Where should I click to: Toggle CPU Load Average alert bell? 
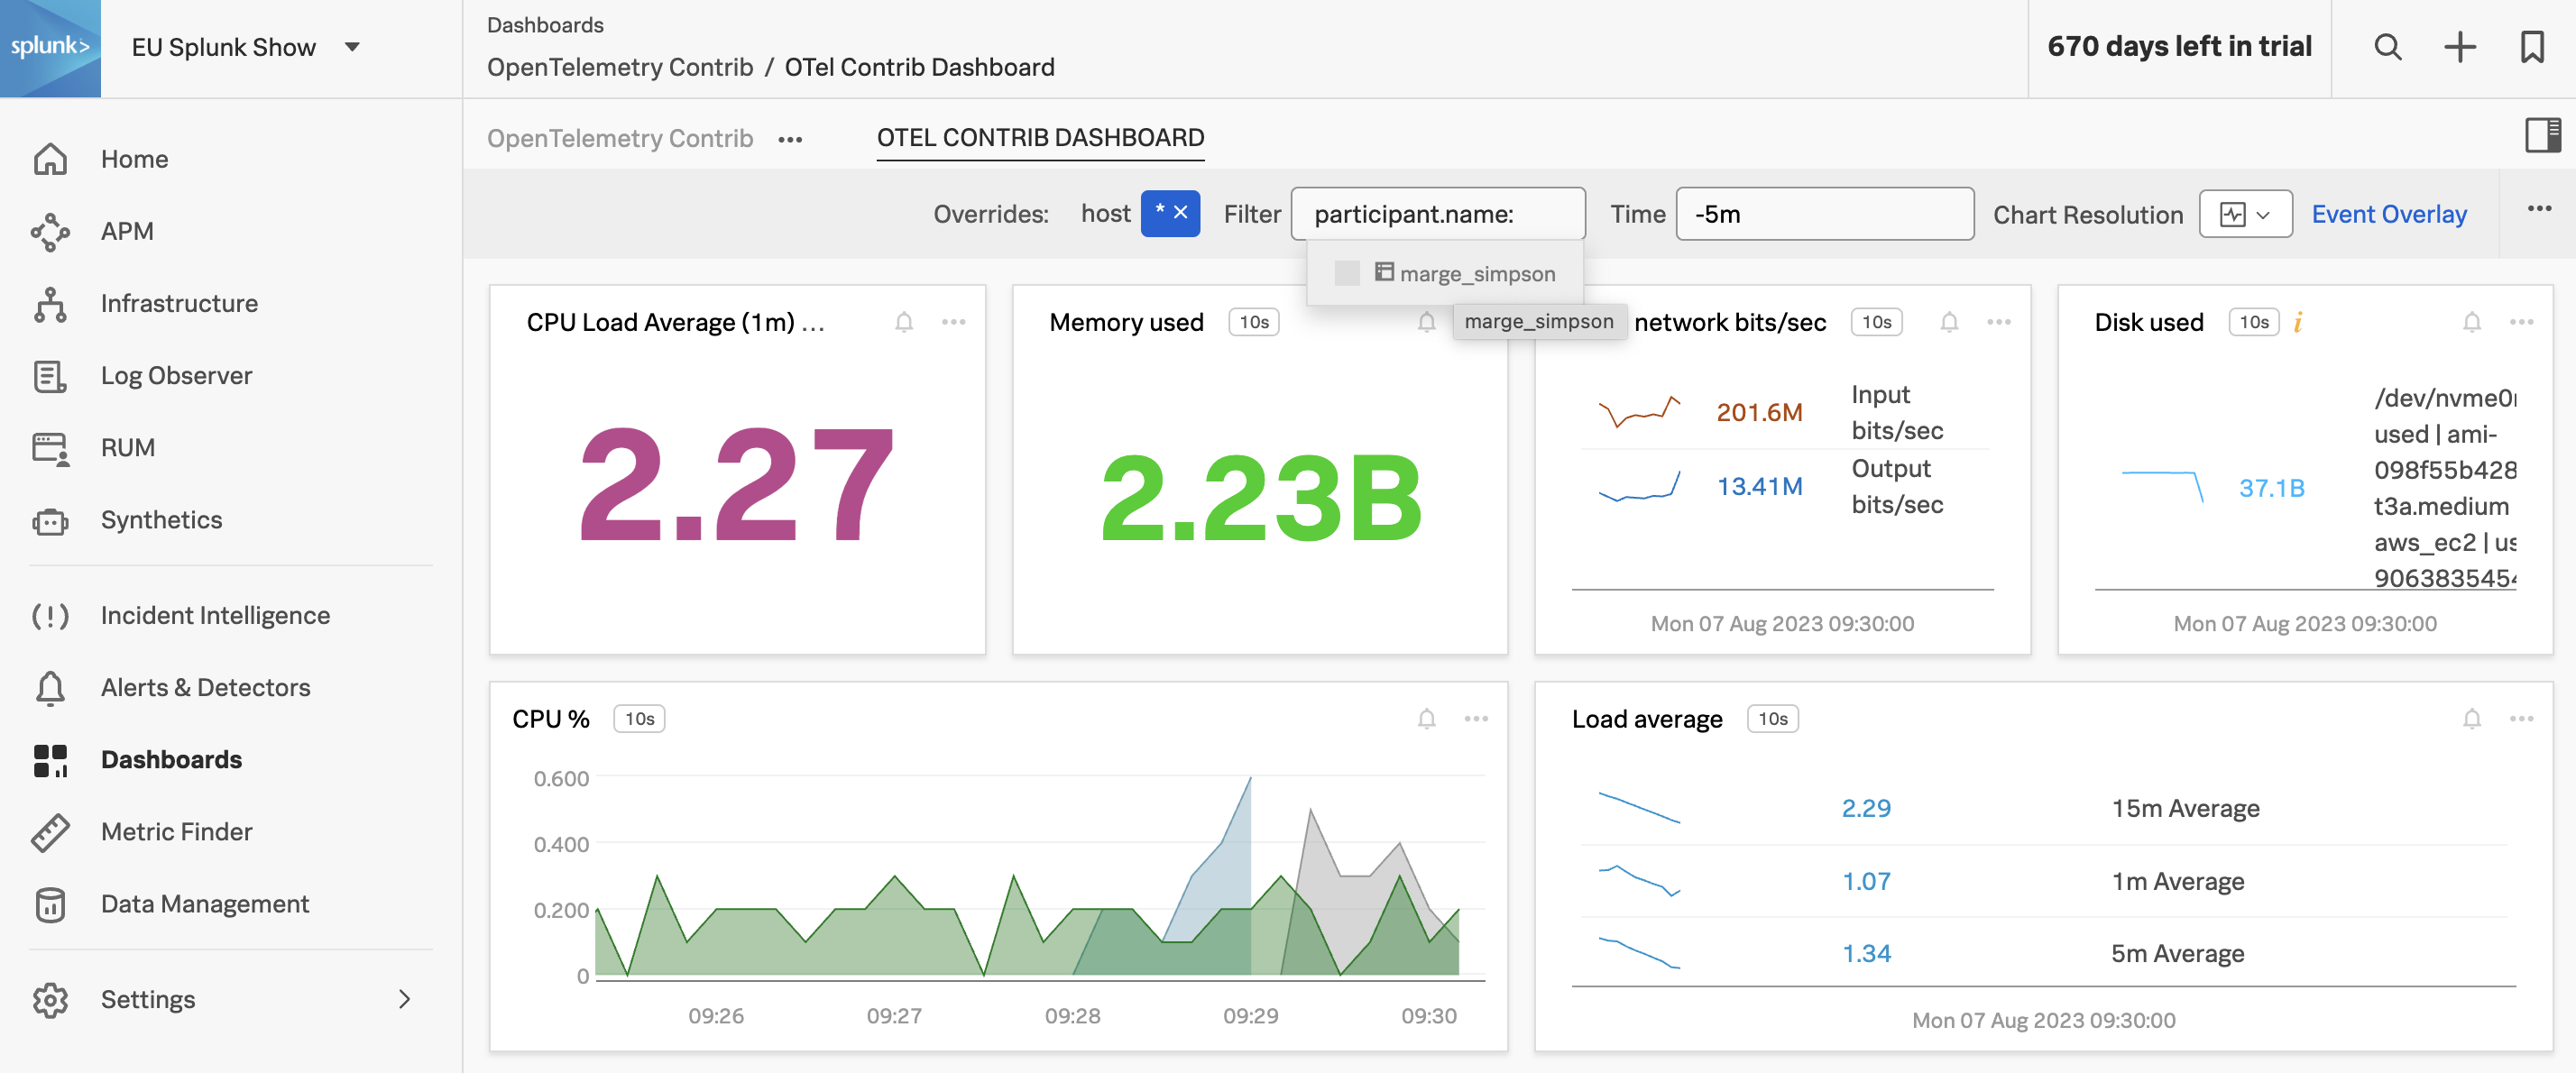point(906,322)
